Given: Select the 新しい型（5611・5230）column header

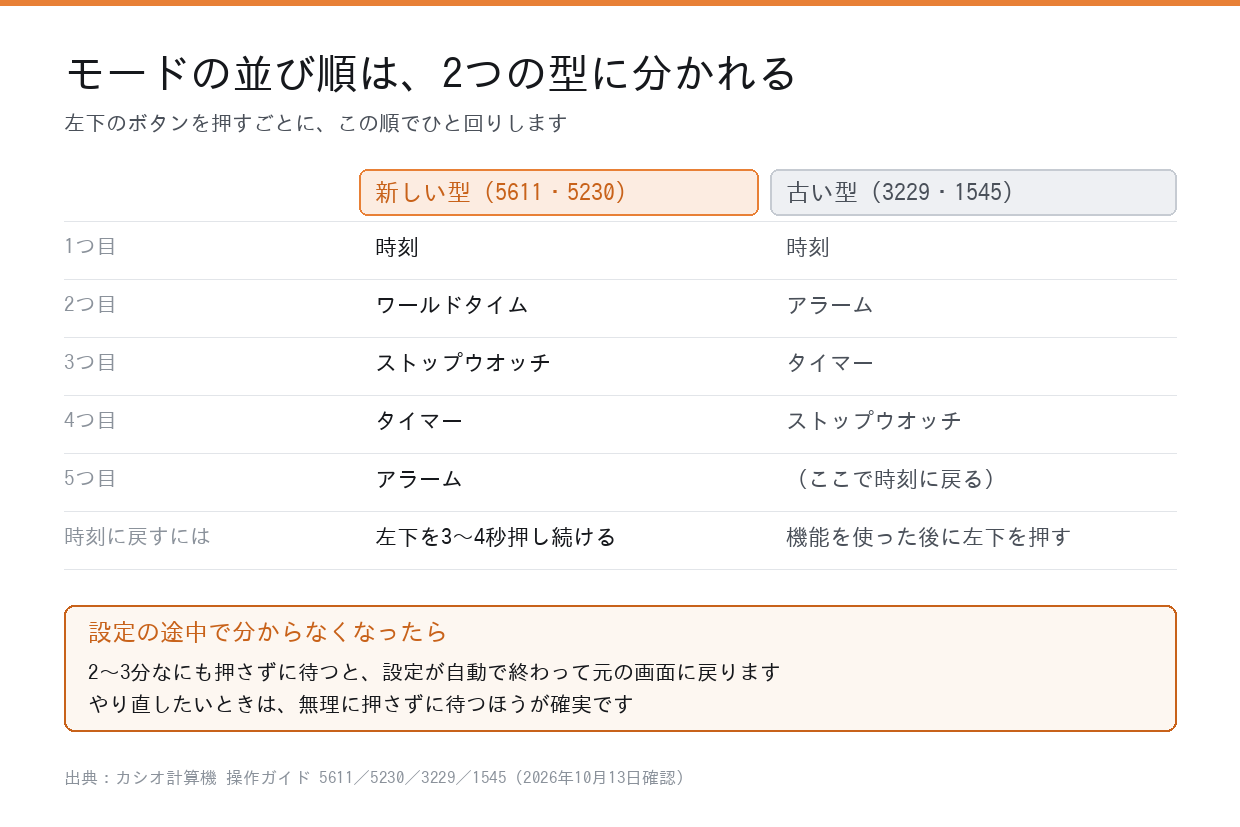Looking at the screenshot, I should (559, 192).
